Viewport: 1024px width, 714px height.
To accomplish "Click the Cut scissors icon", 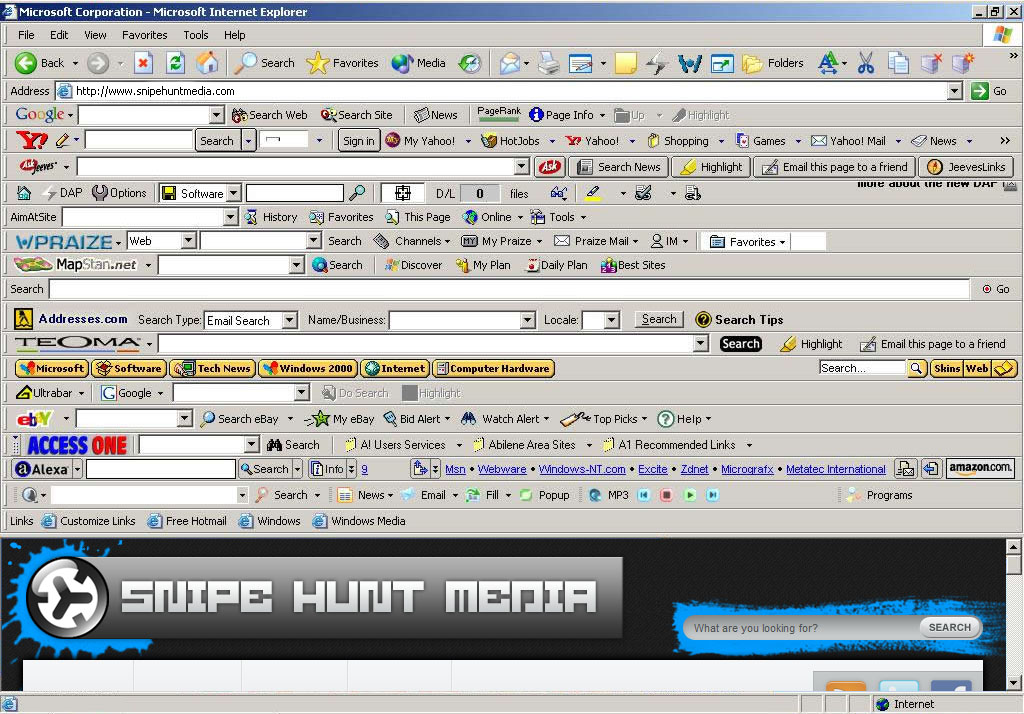I will pos(866,63).
